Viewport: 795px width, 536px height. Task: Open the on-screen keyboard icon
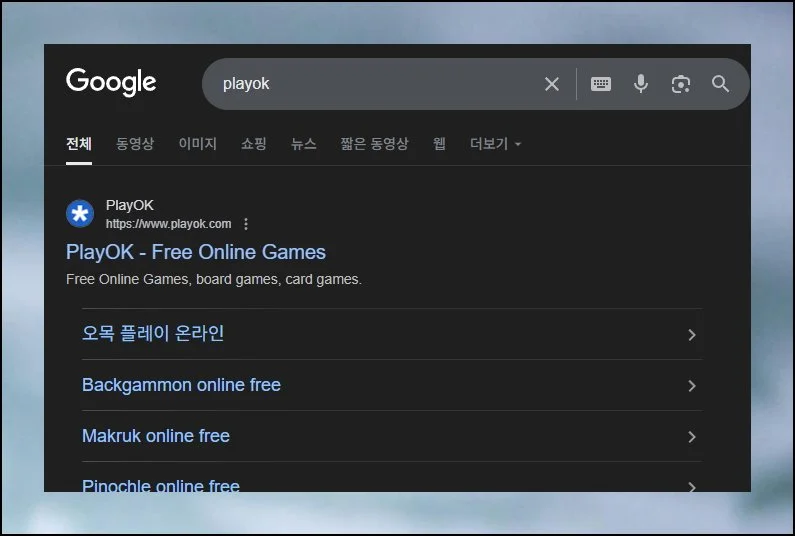coord(601,84)
